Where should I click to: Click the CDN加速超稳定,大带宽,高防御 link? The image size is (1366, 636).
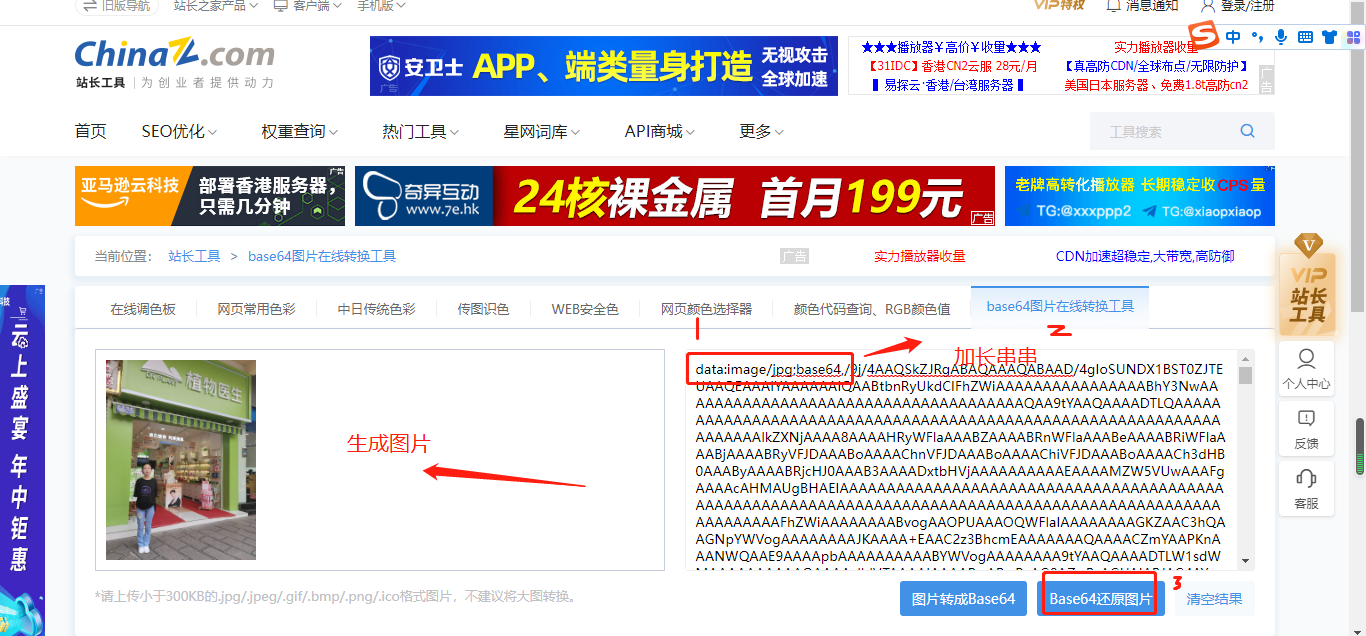coord(1145,256)
